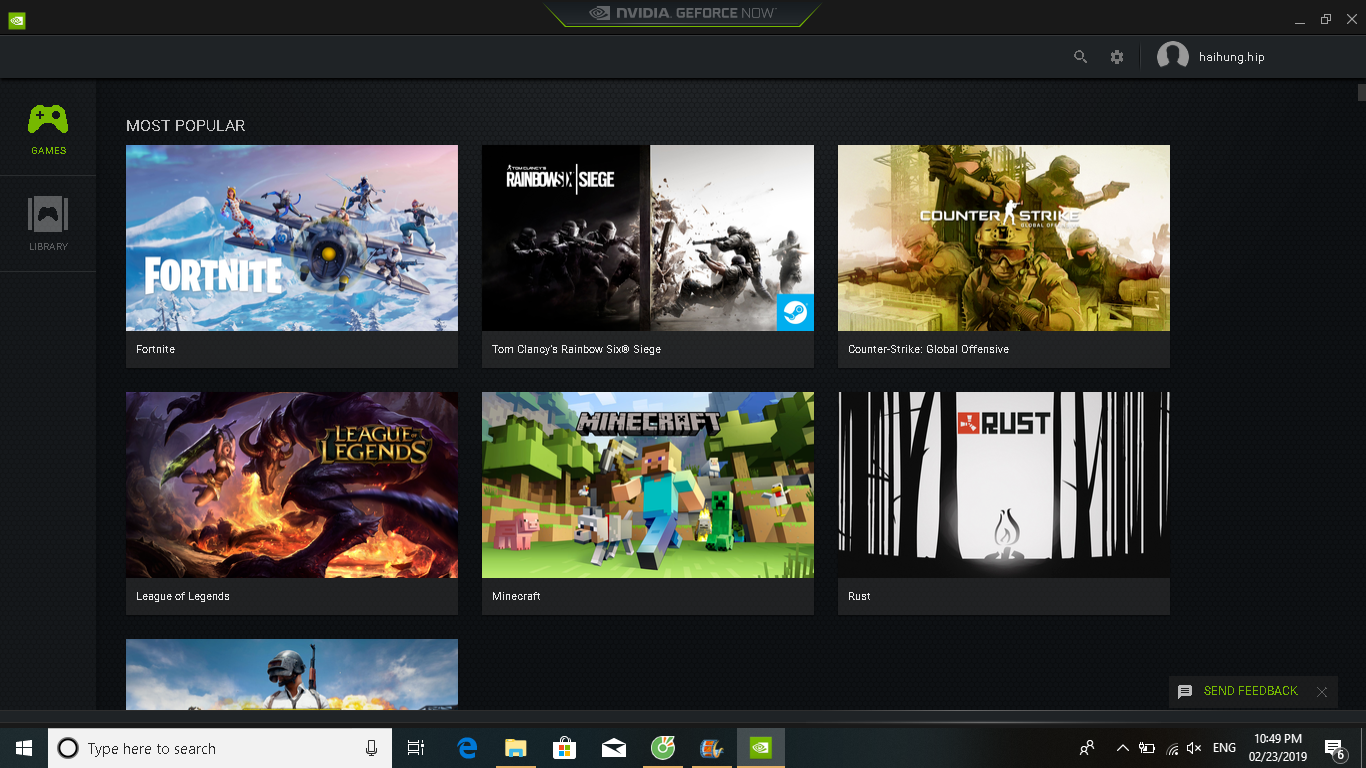Select the "Fortnite" caption text

[155, 349]
